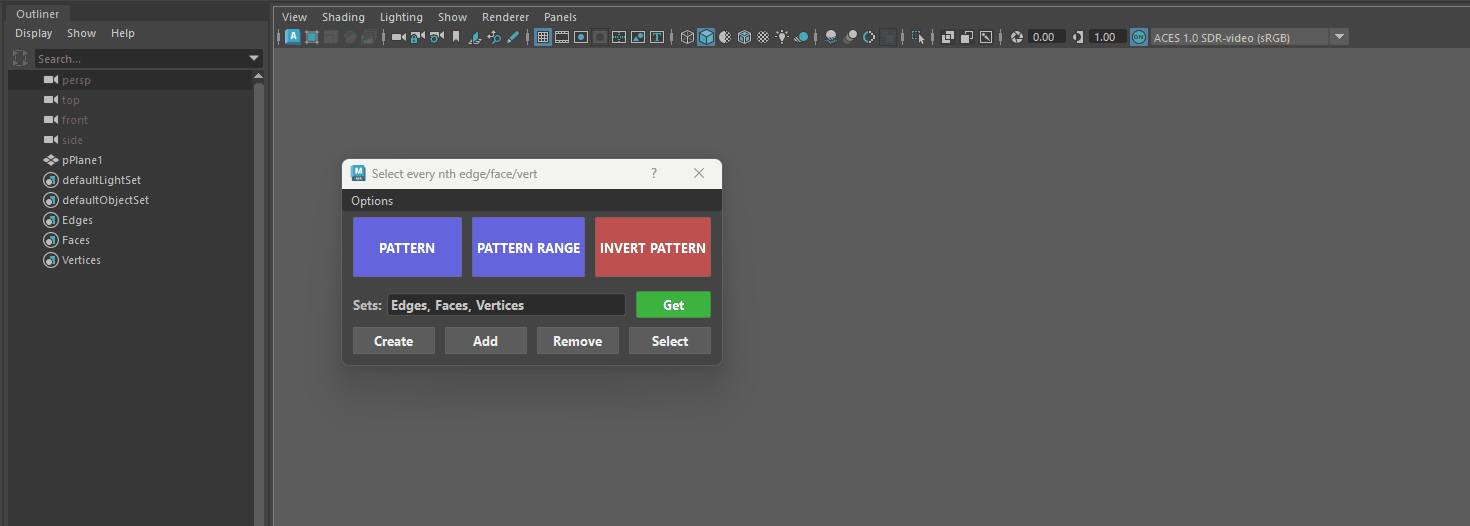
Task: Click the Textured checker sphere icon
Action: [763, 37]
